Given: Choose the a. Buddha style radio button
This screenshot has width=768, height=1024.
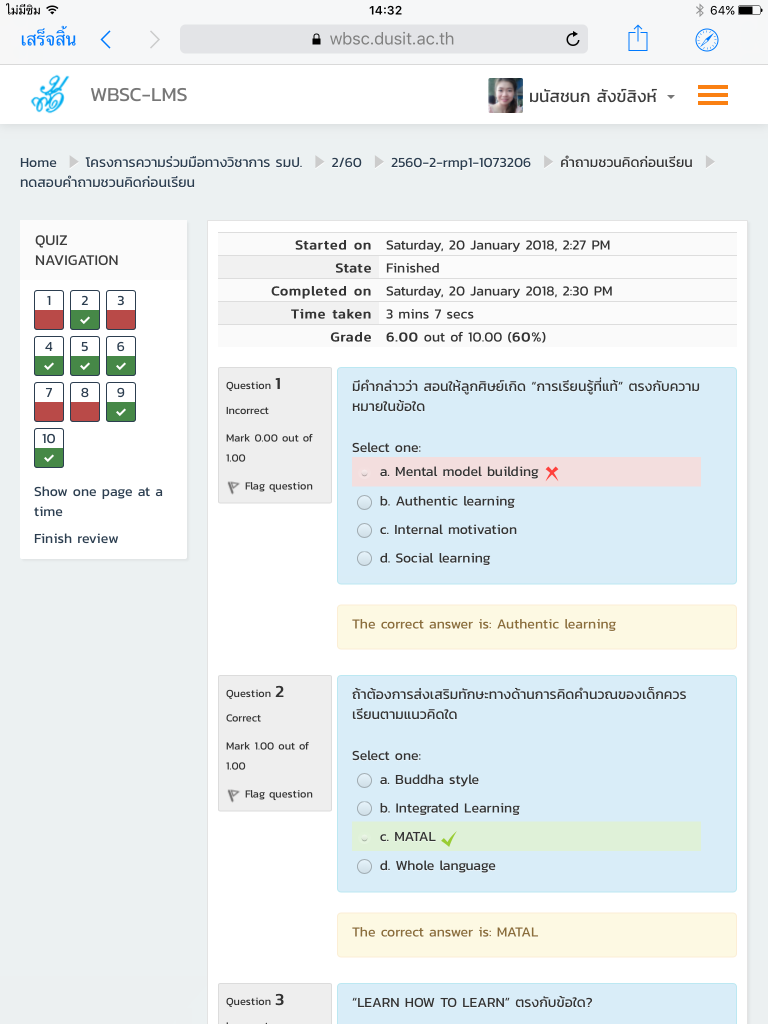Looking at the screenshot, I should tap(364, 780).
